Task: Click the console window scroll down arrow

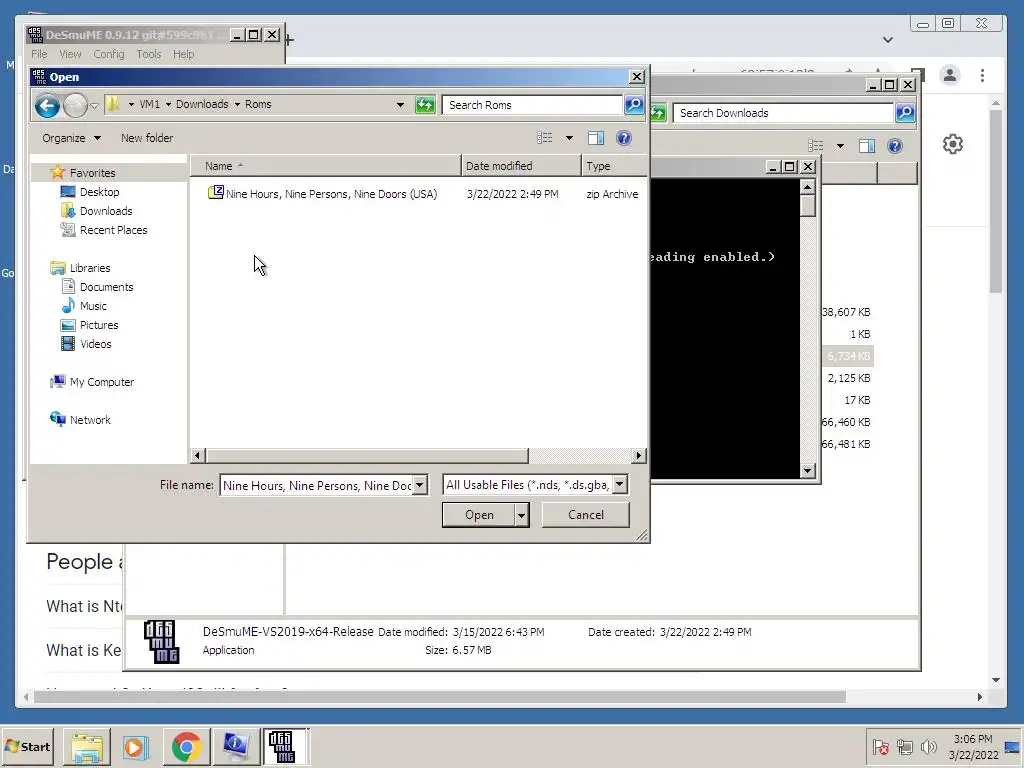Action: click(x=808, y=470)
